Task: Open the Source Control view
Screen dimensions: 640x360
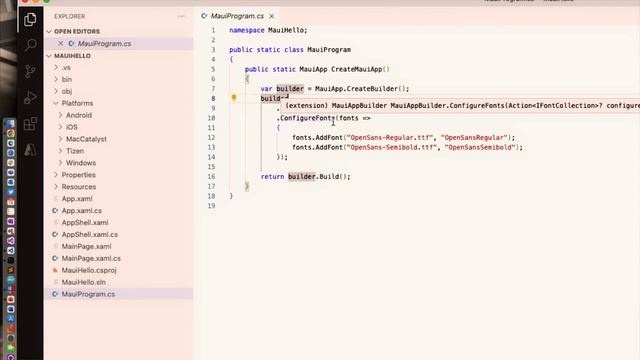Action: click(x=30, y=71)
